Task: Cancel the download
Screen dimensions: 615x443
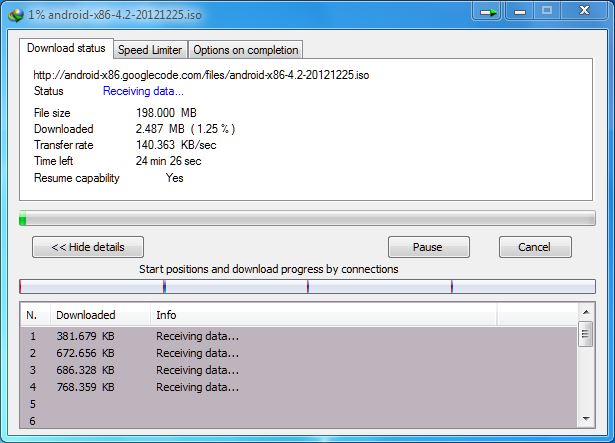Action: coord(535,247)
